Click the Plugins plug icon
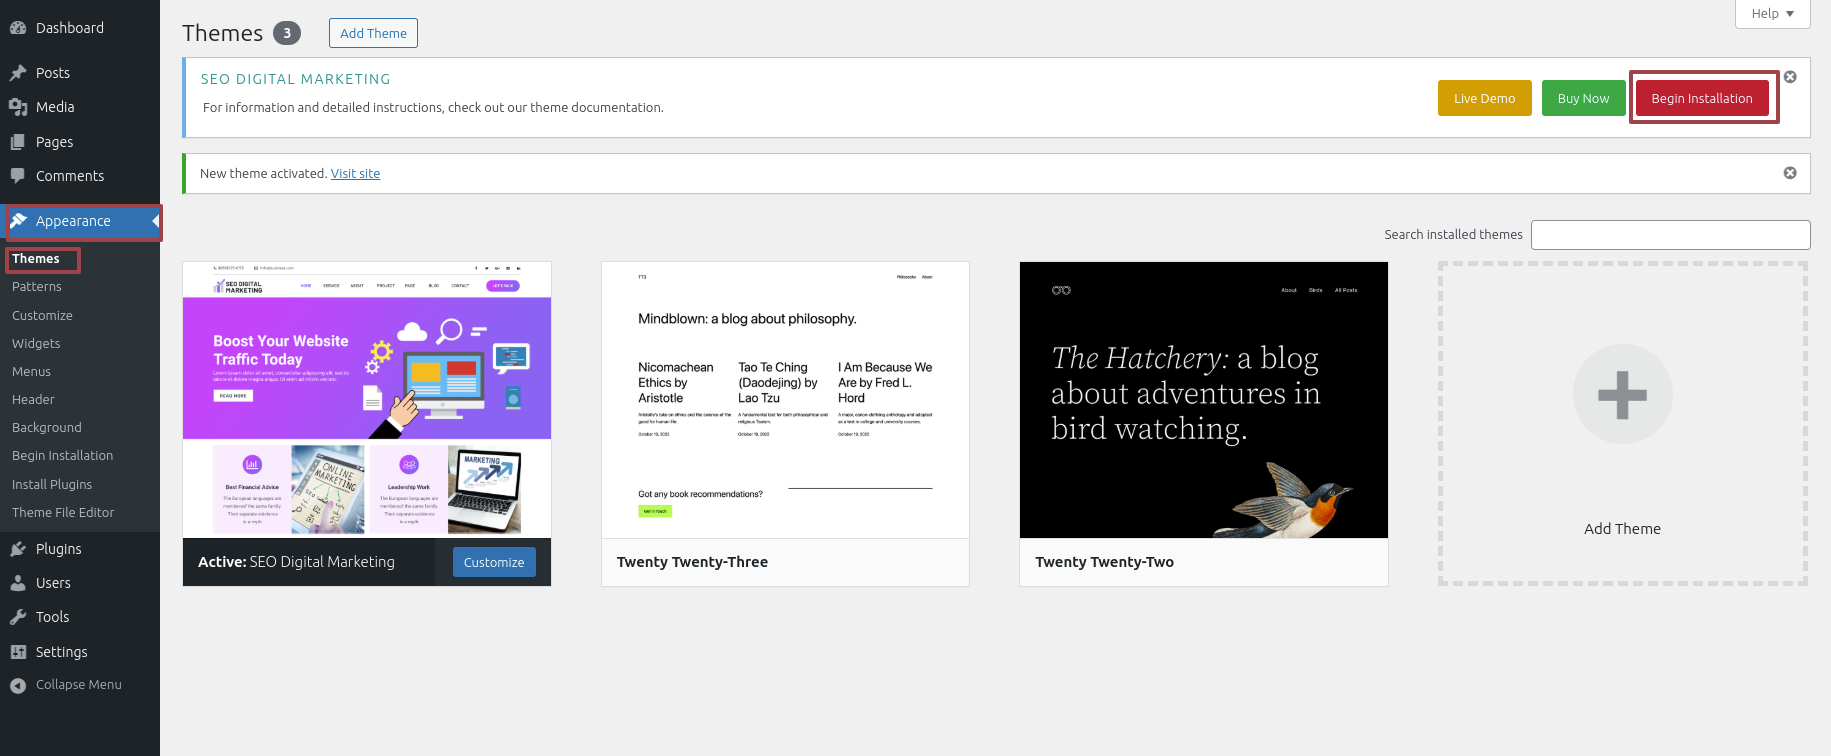Viewport: 1831px width, 756px height. coord(18,549)
